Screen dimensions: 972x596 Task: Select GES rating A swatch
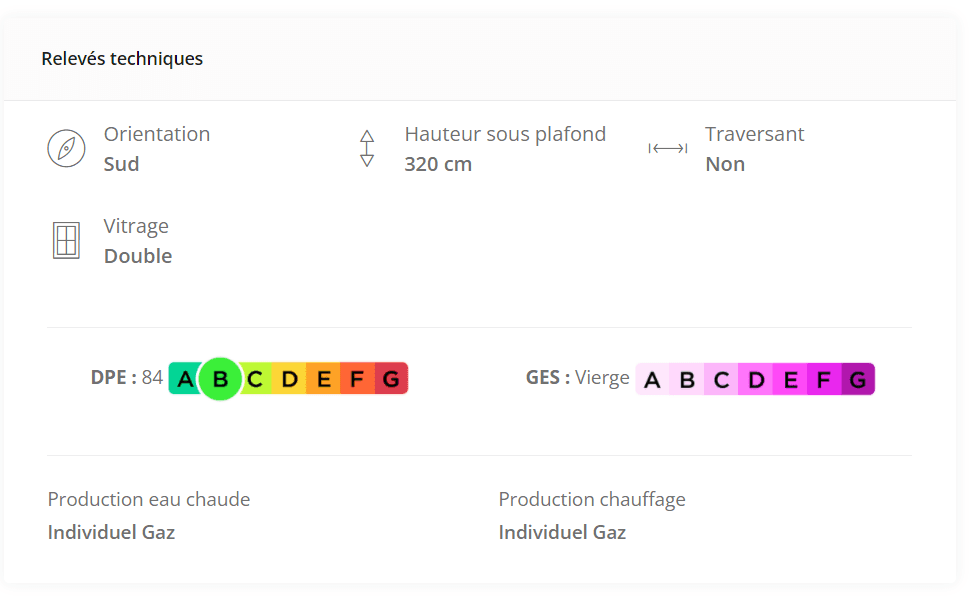pyautogui.click(x=652, y=379)
